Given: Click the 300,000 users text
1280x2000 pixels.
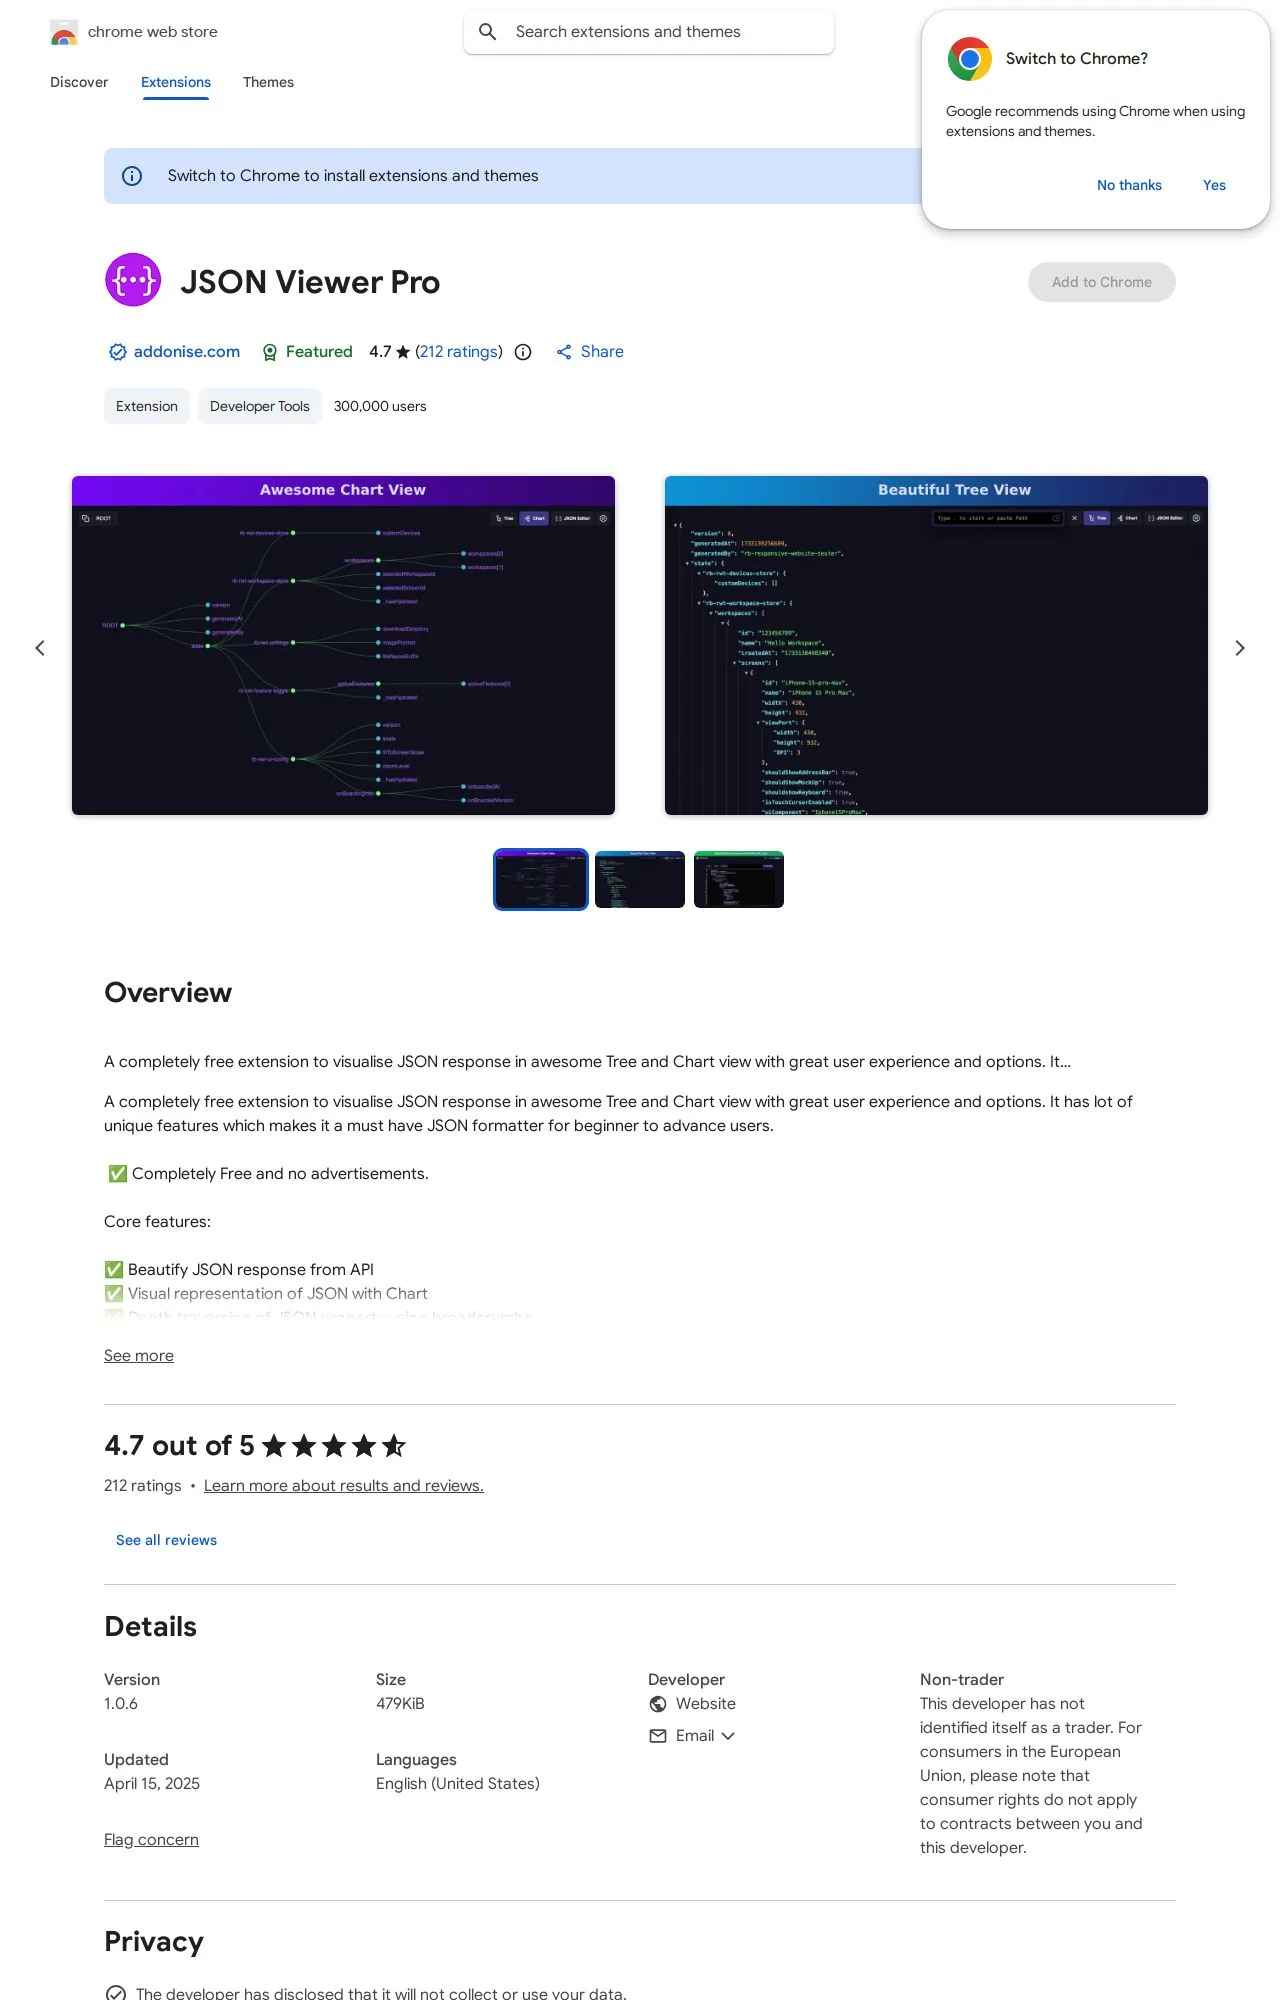Looking at the screenshot, I should click(380, 406).
